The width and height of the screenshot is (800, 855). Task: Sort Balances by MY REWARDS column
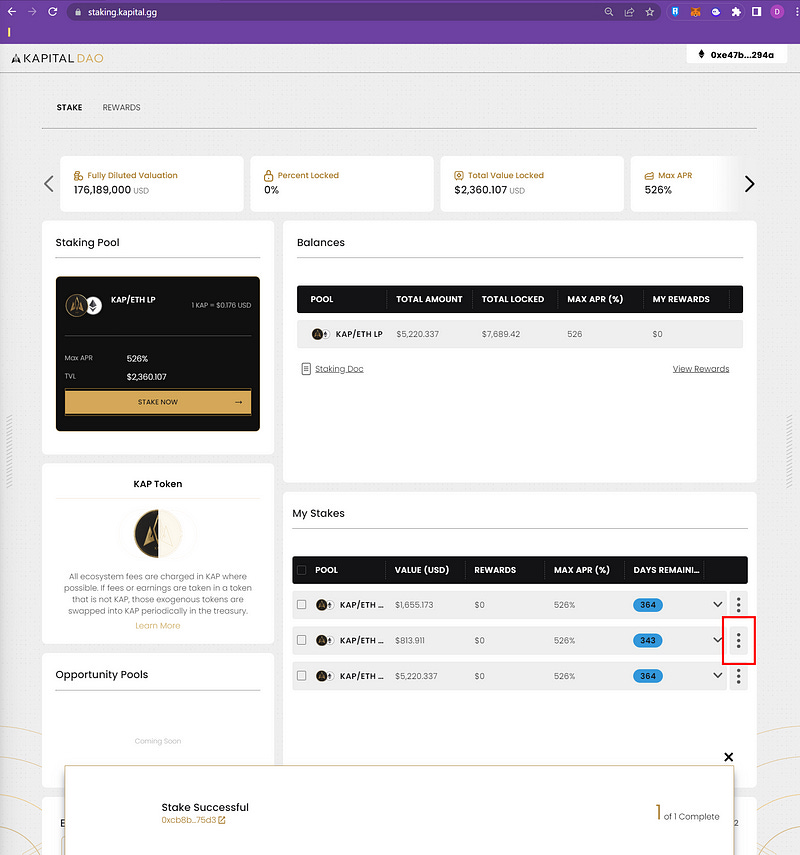(681, 299)
